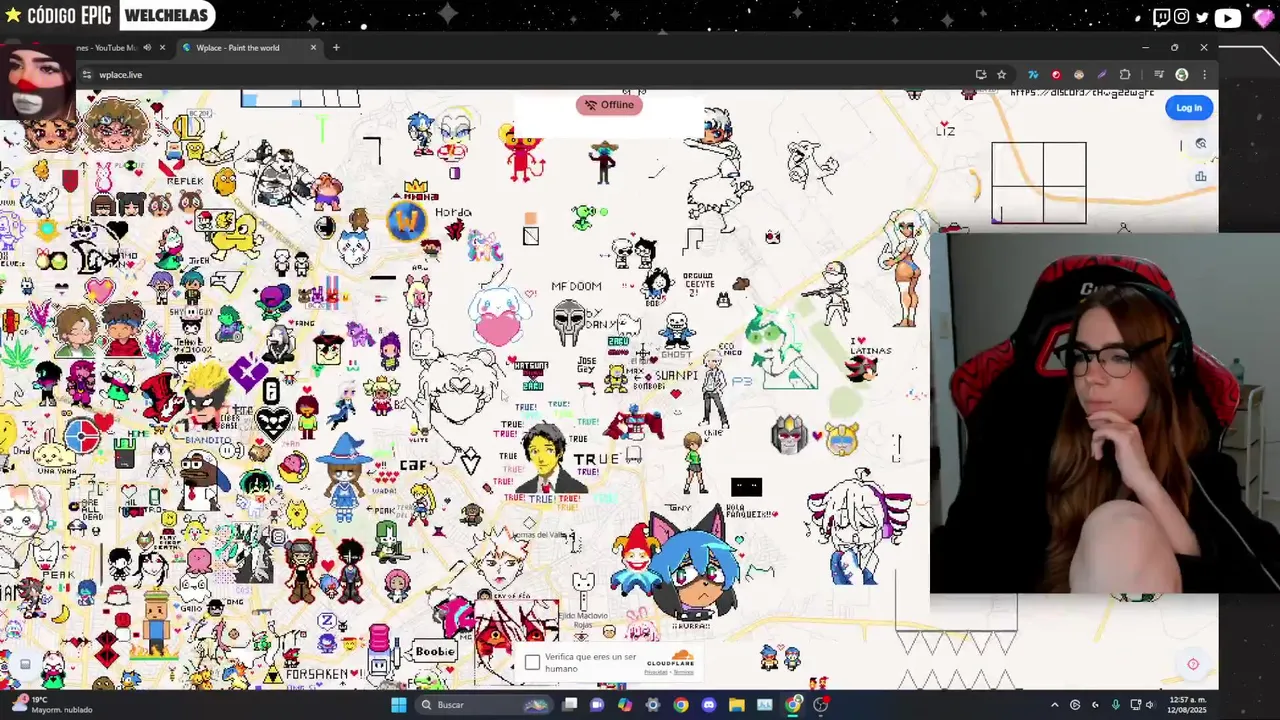Image resolution: width=1280 pixels, height=720 pixels.
Task: Open the Photos app taskbar icon
Action: tap(765, 705)
